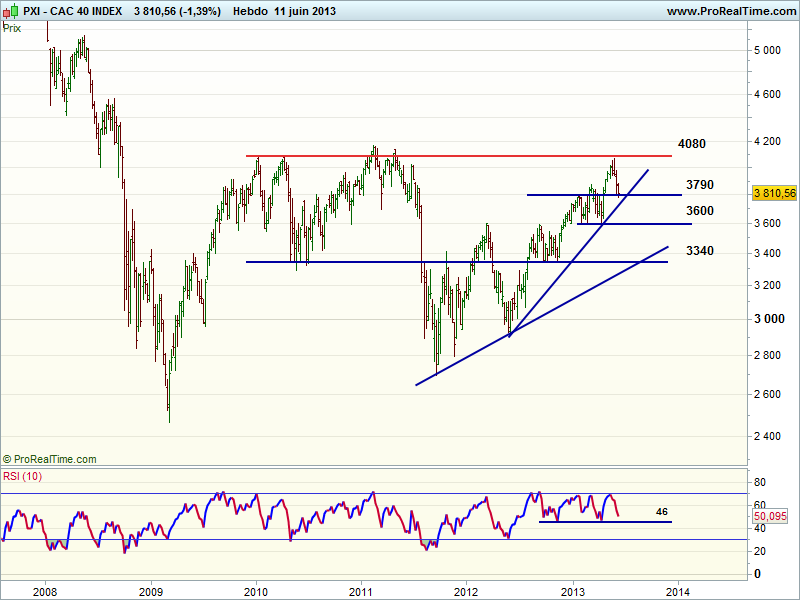Open the www.ProRealTime.com link

coord(729,11)
